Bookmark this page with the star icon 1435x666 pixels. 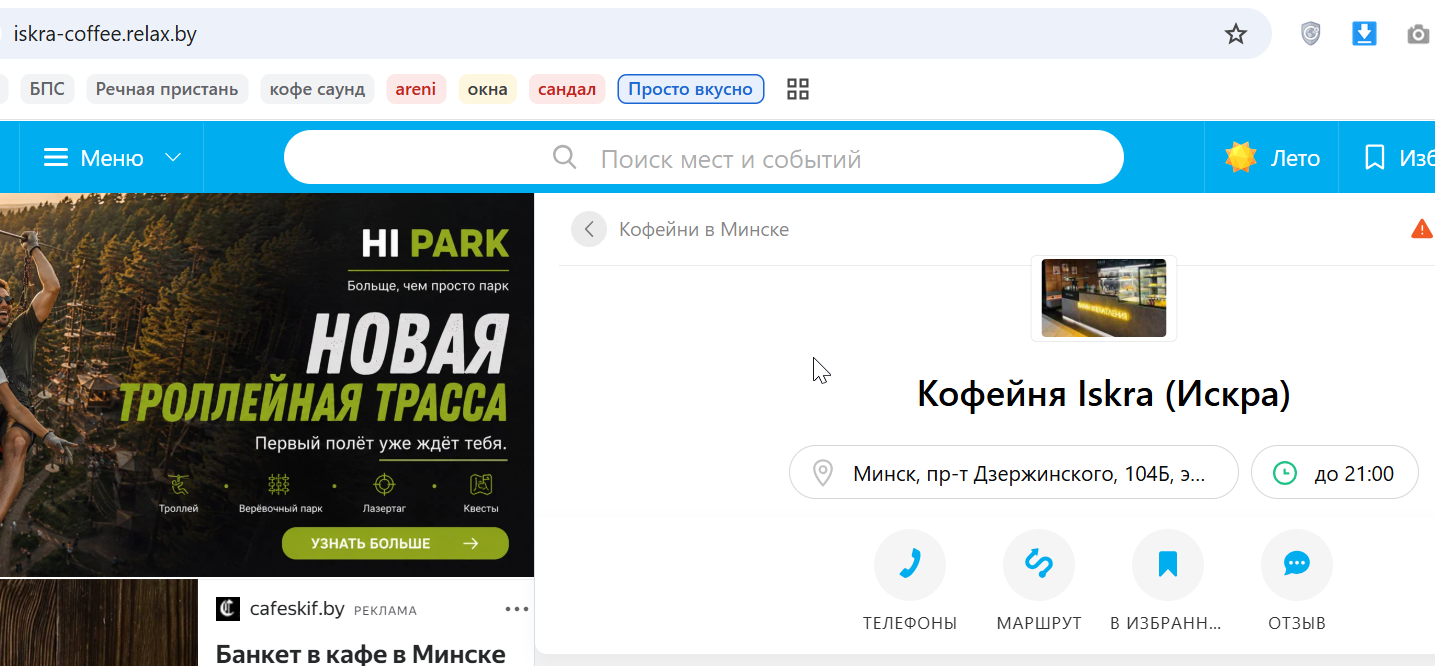click(1236, 34)
